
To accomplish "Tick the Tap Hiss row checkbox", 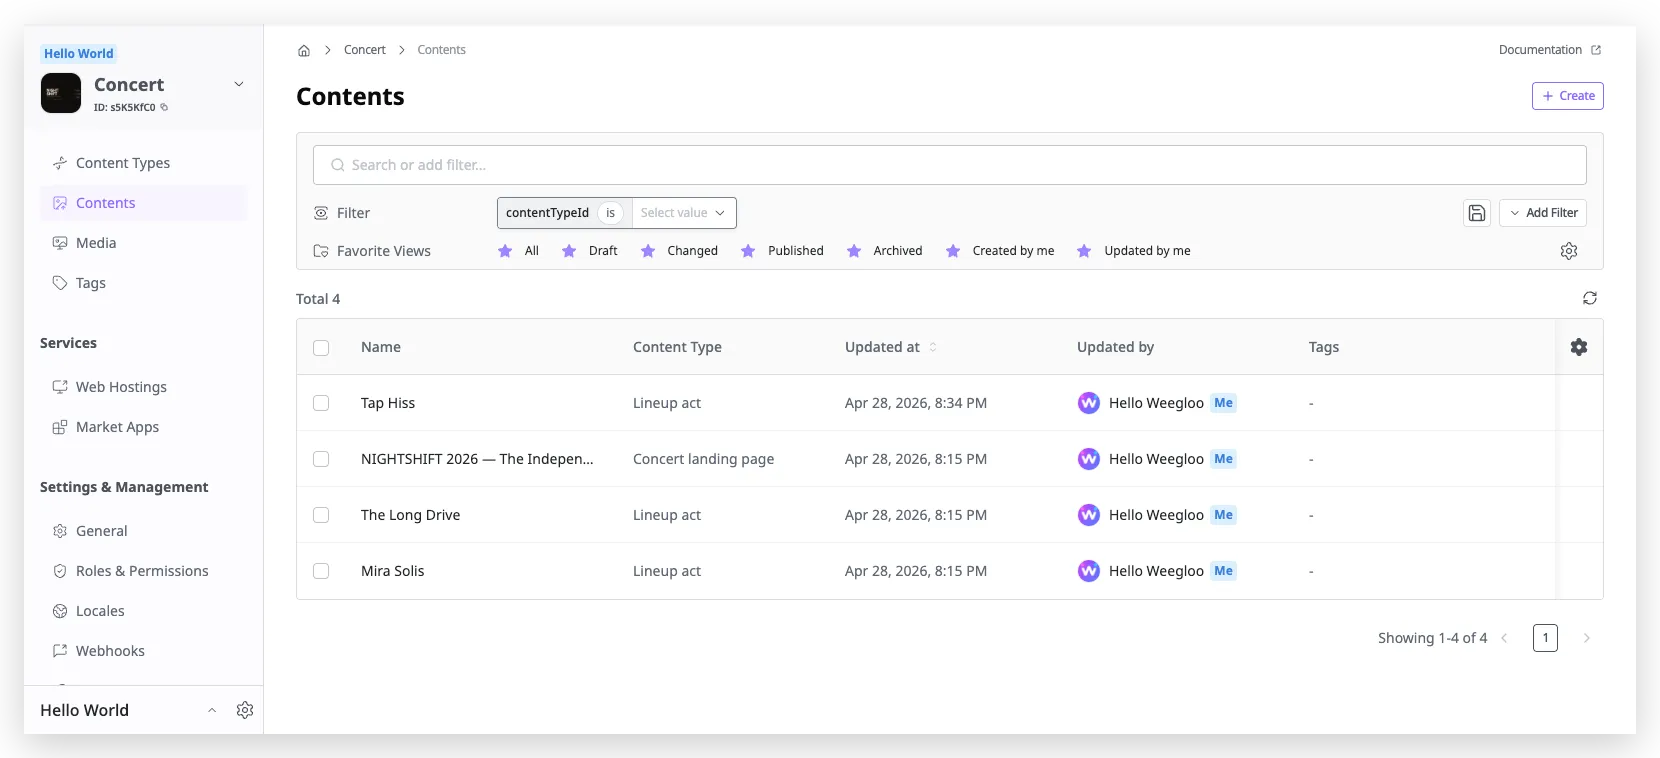I will coord(321,403).
